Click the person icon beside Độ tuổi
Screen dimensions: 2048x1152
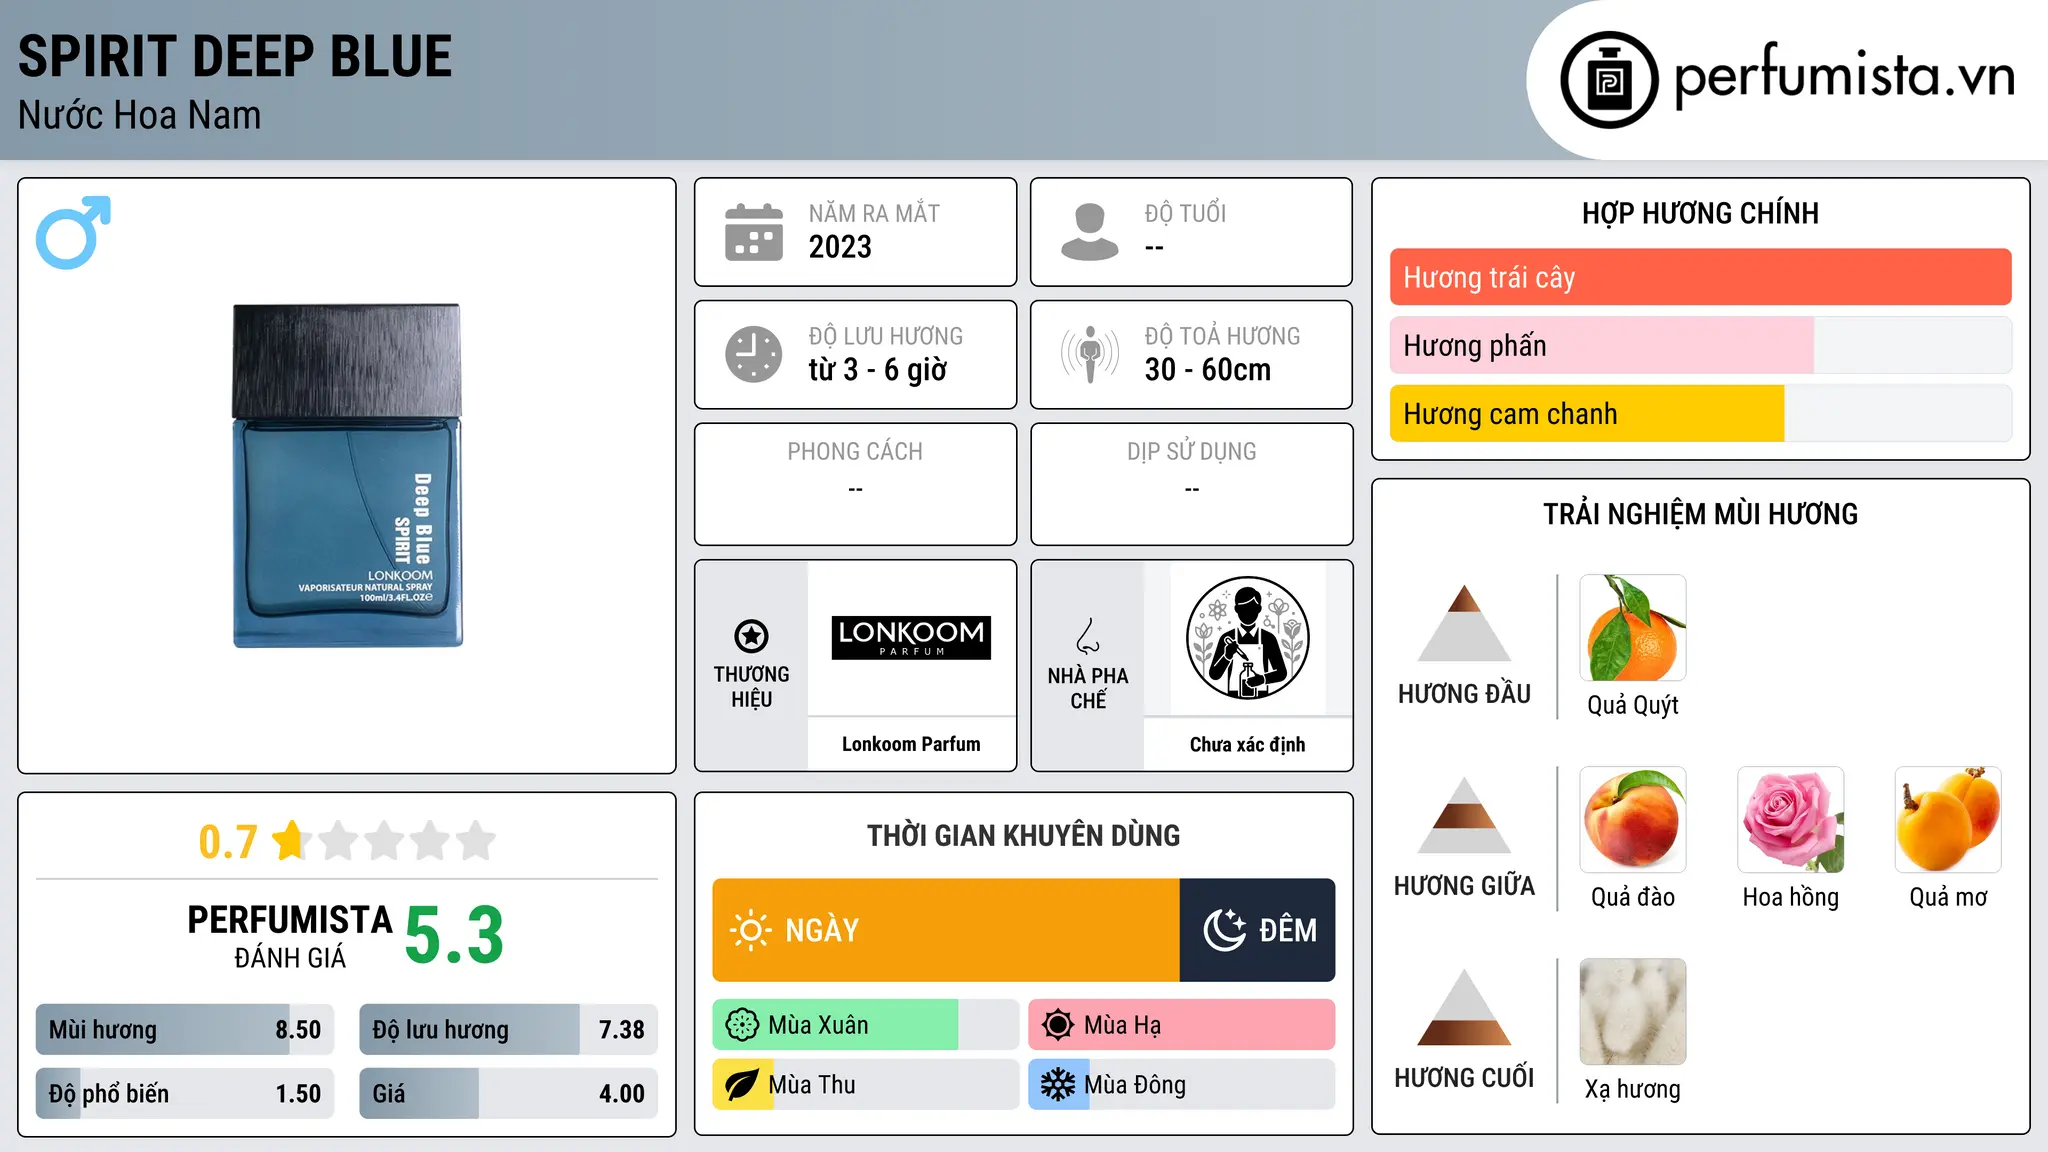point(1090,232)
